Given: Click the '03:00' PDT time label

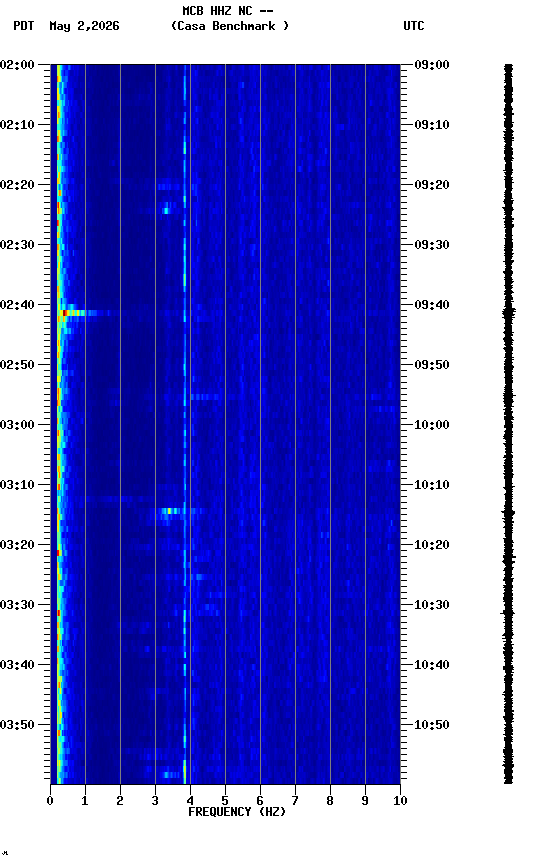Looking at the screenshot, I should pyautogui.click(x=17, y=425).
